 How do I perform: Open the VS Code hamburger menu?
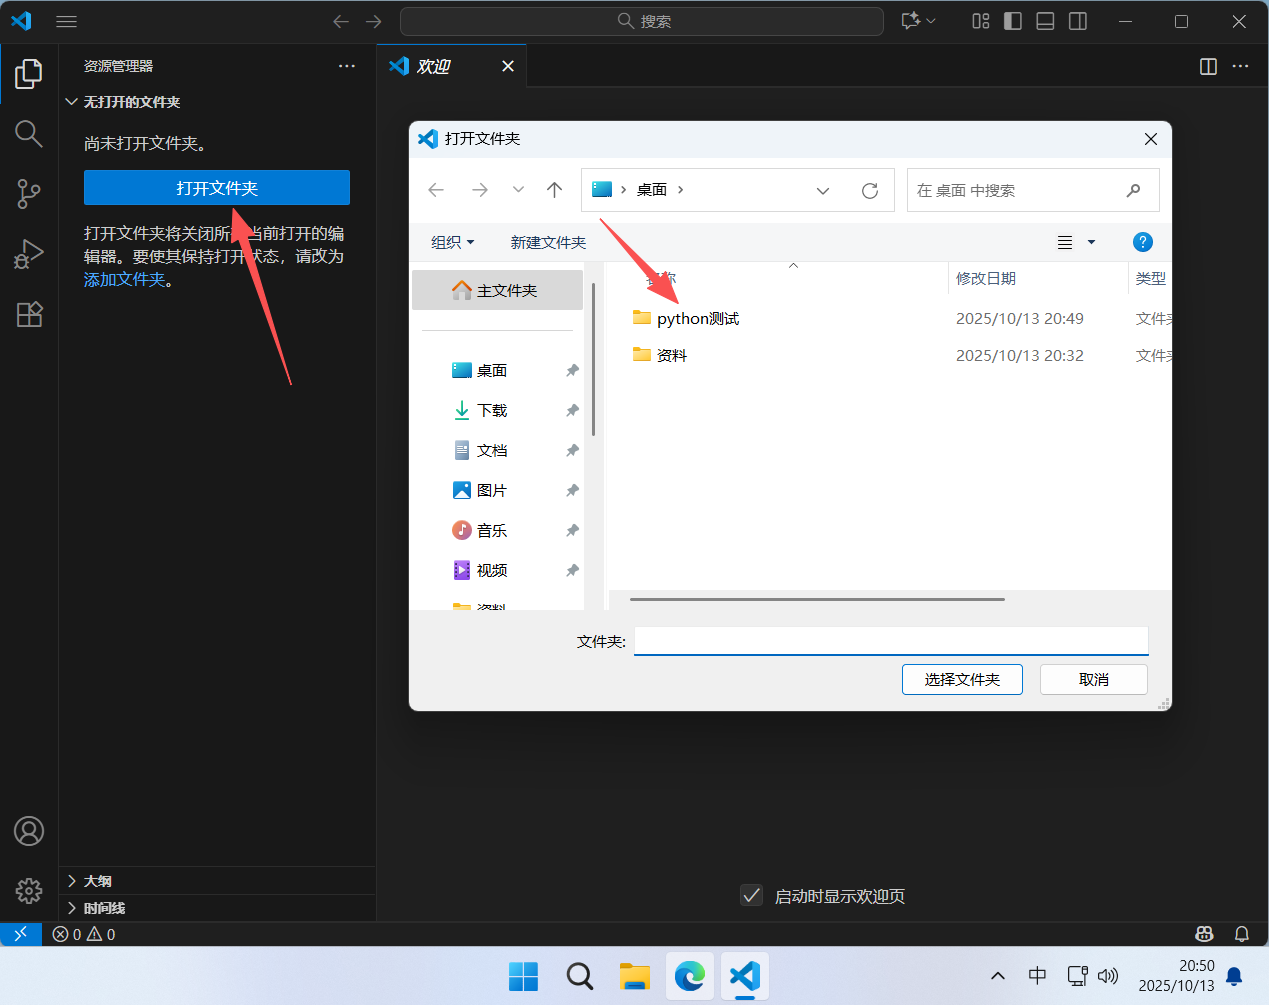(x=67, y=21)
